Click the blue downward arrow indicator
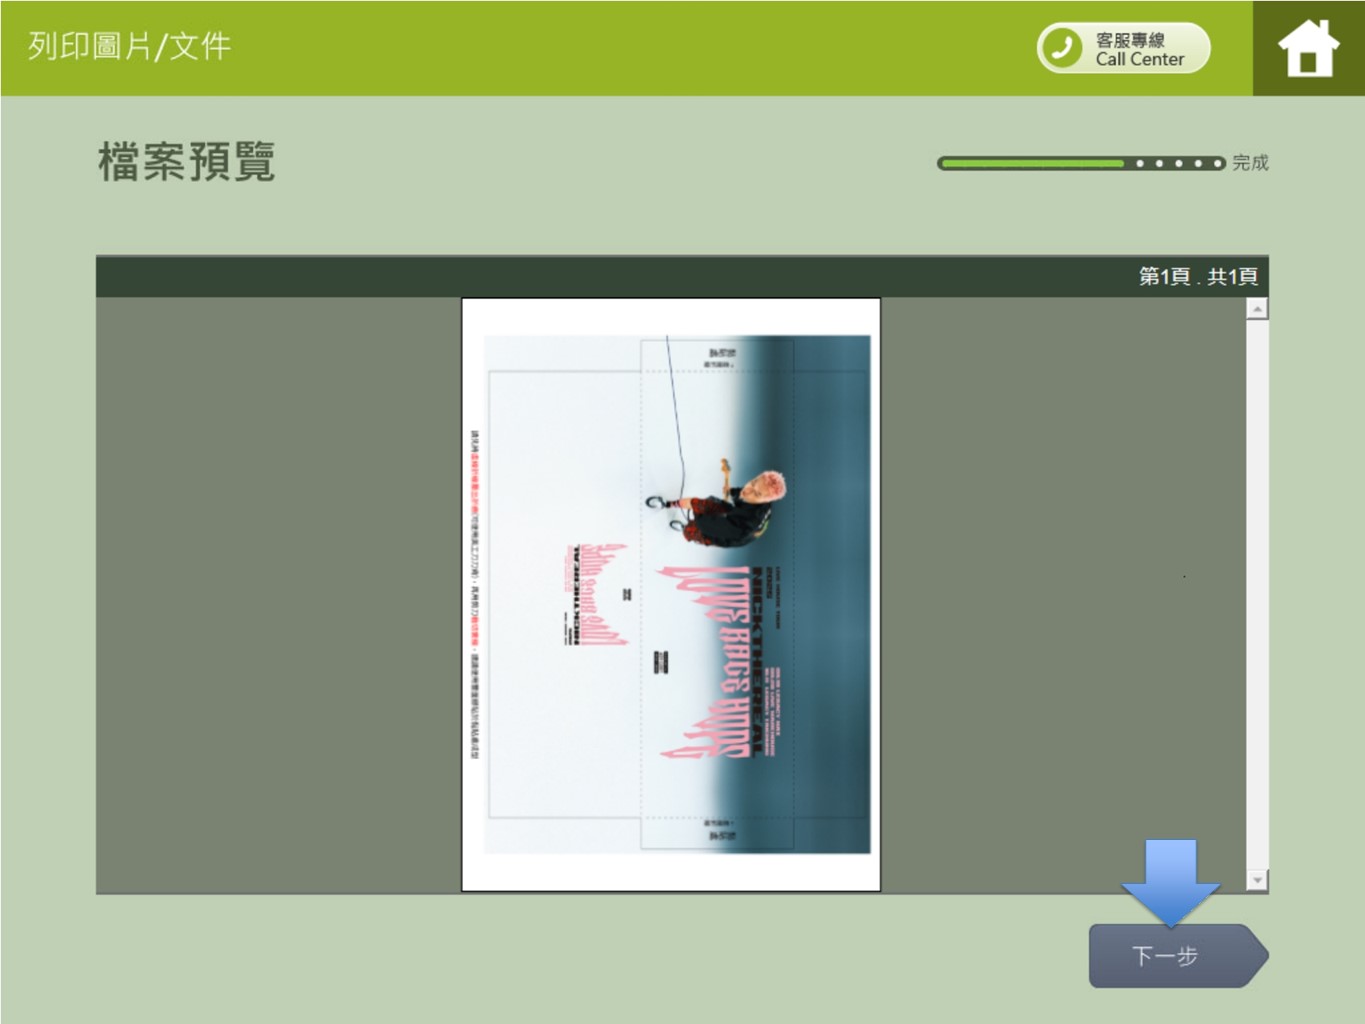The image size is (1365, 1024). pos(1169,880)
